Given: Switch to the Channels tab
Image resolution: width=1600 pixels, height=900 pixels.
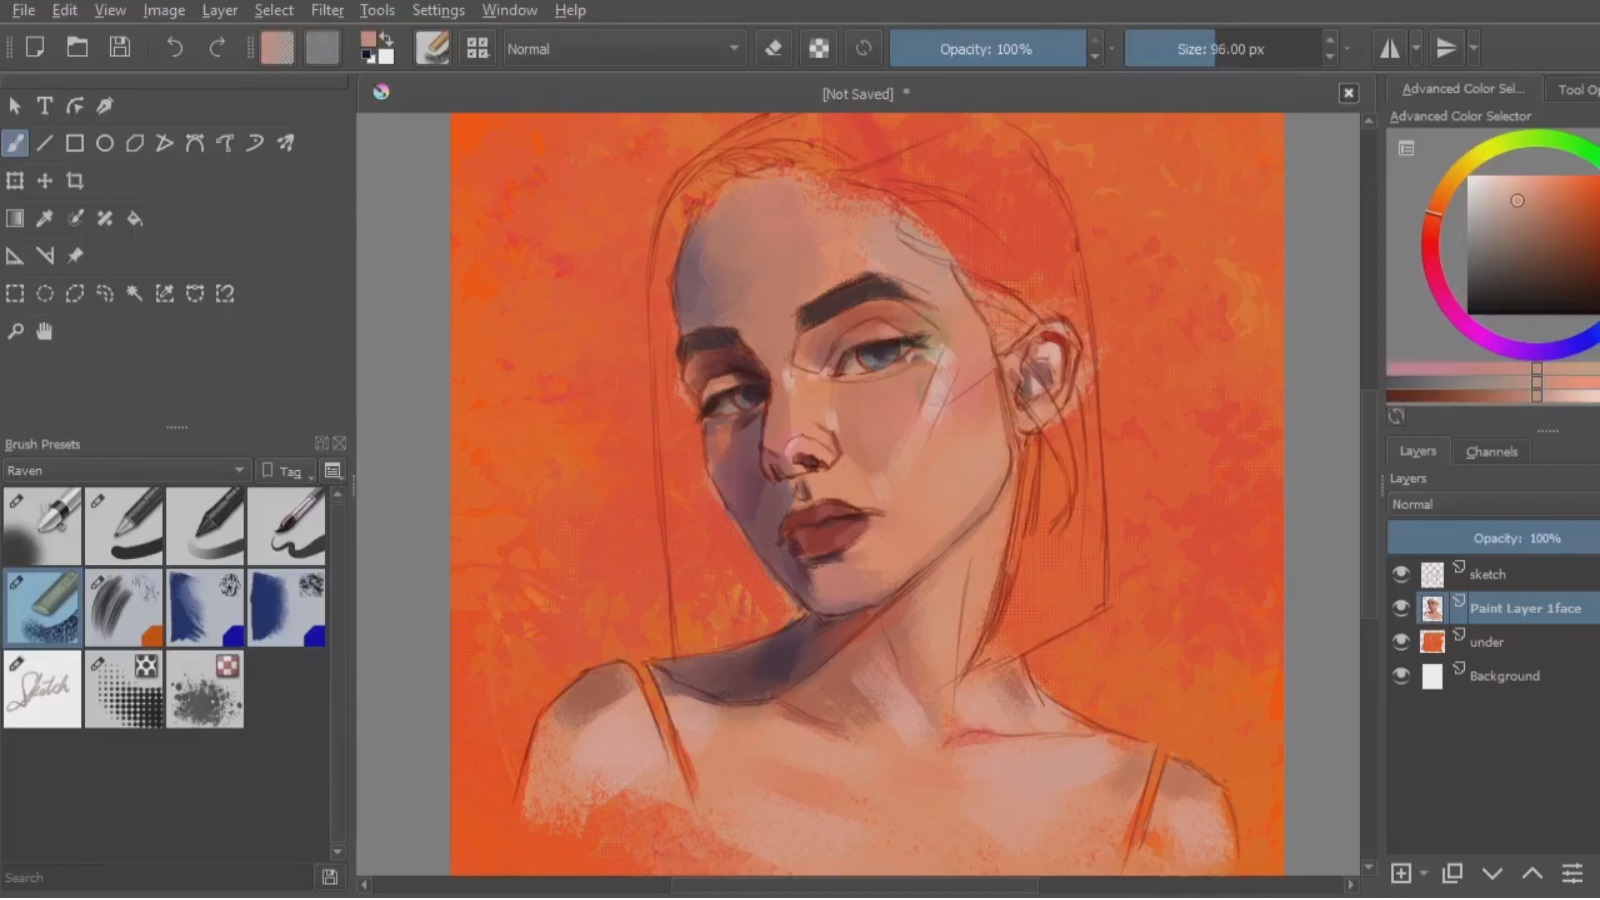Looking at the screenshot, I should tap(1491, 452).
